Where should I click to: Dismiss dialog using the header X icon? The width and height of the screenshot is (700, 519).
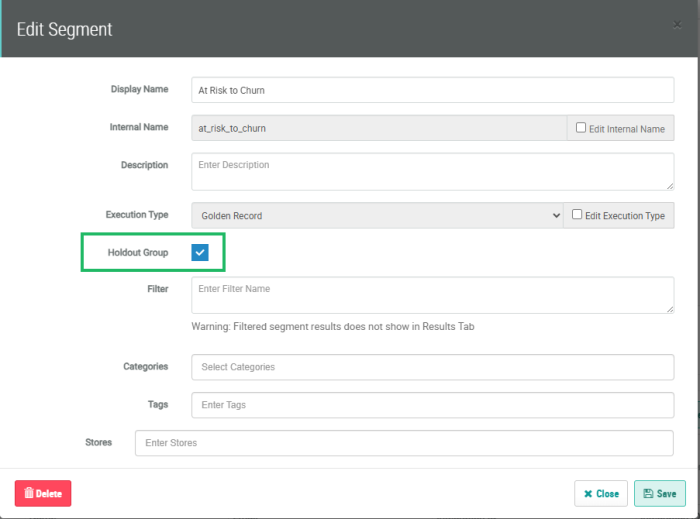677,26
